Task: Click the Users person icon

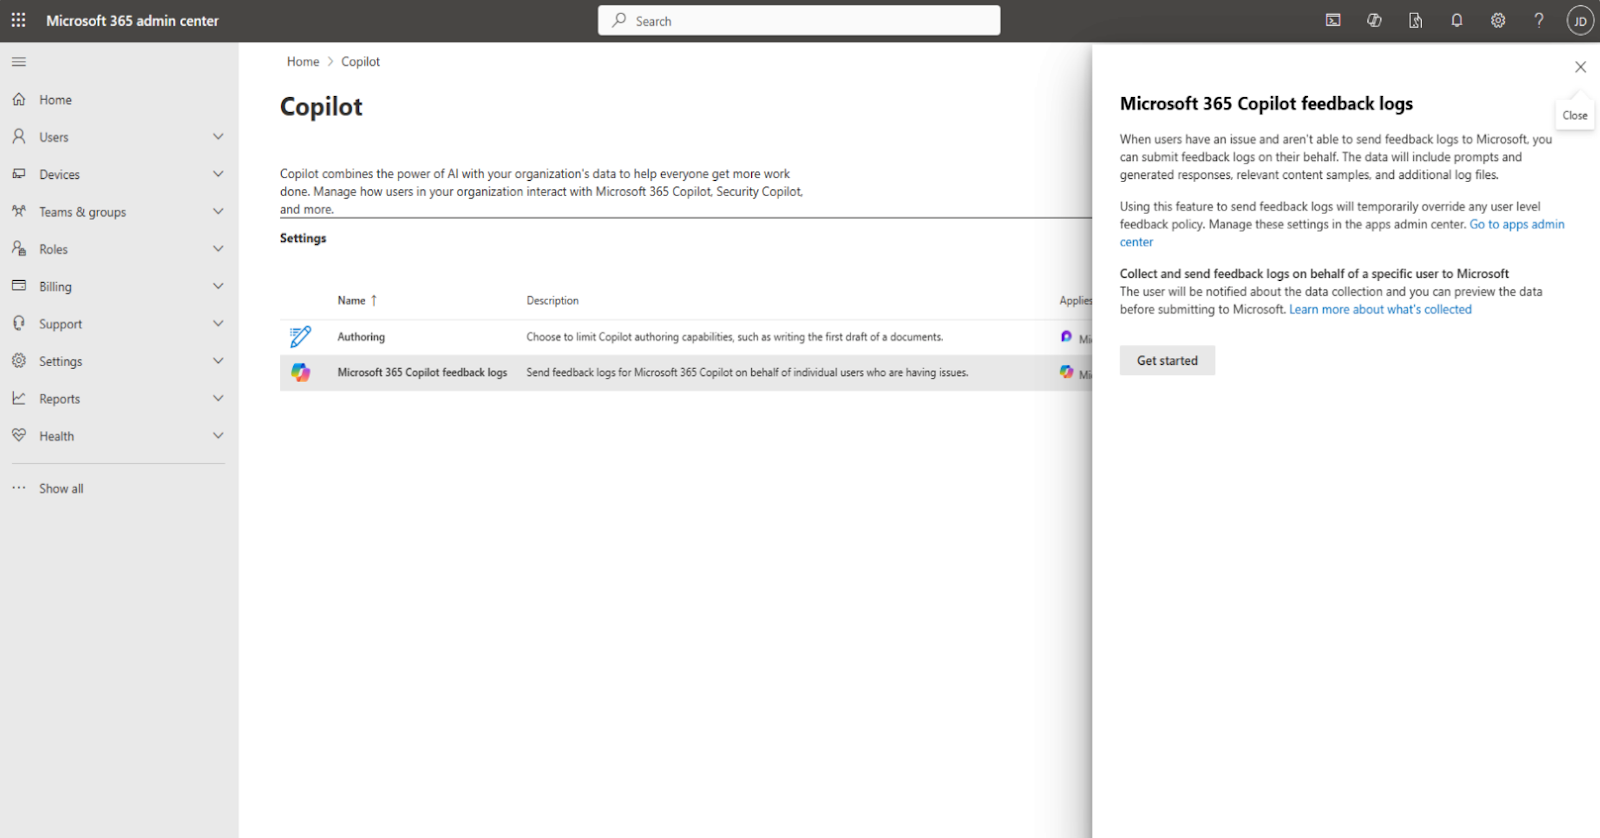Action: click(19, 136)
